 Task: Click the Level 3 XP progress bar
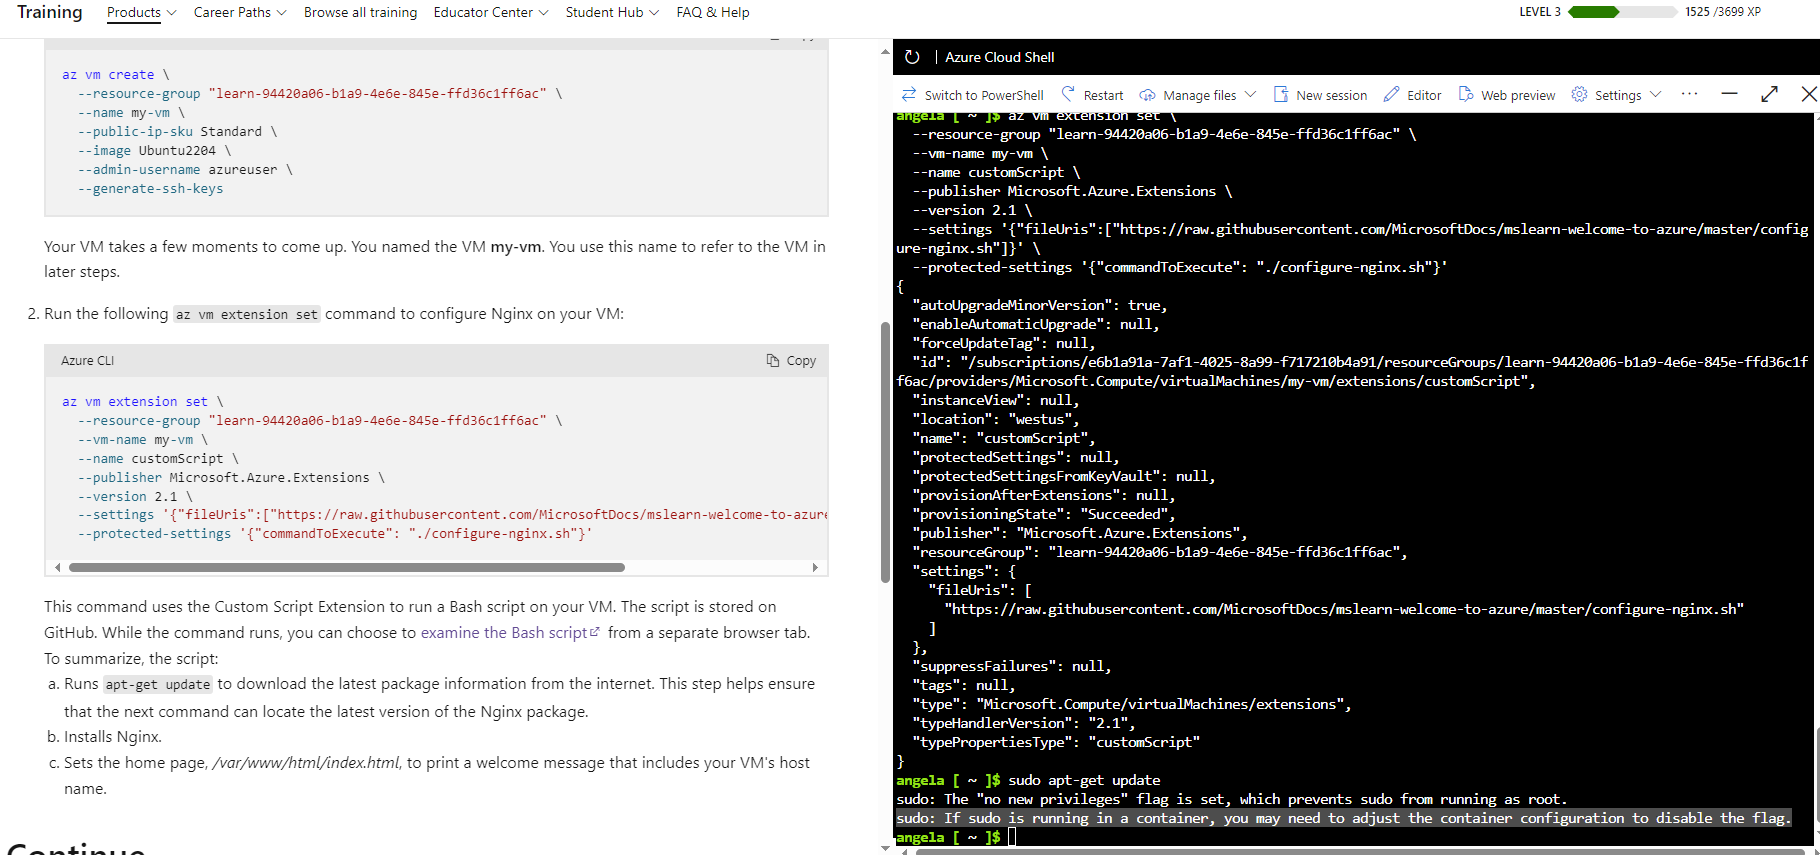coord(1622,12)
